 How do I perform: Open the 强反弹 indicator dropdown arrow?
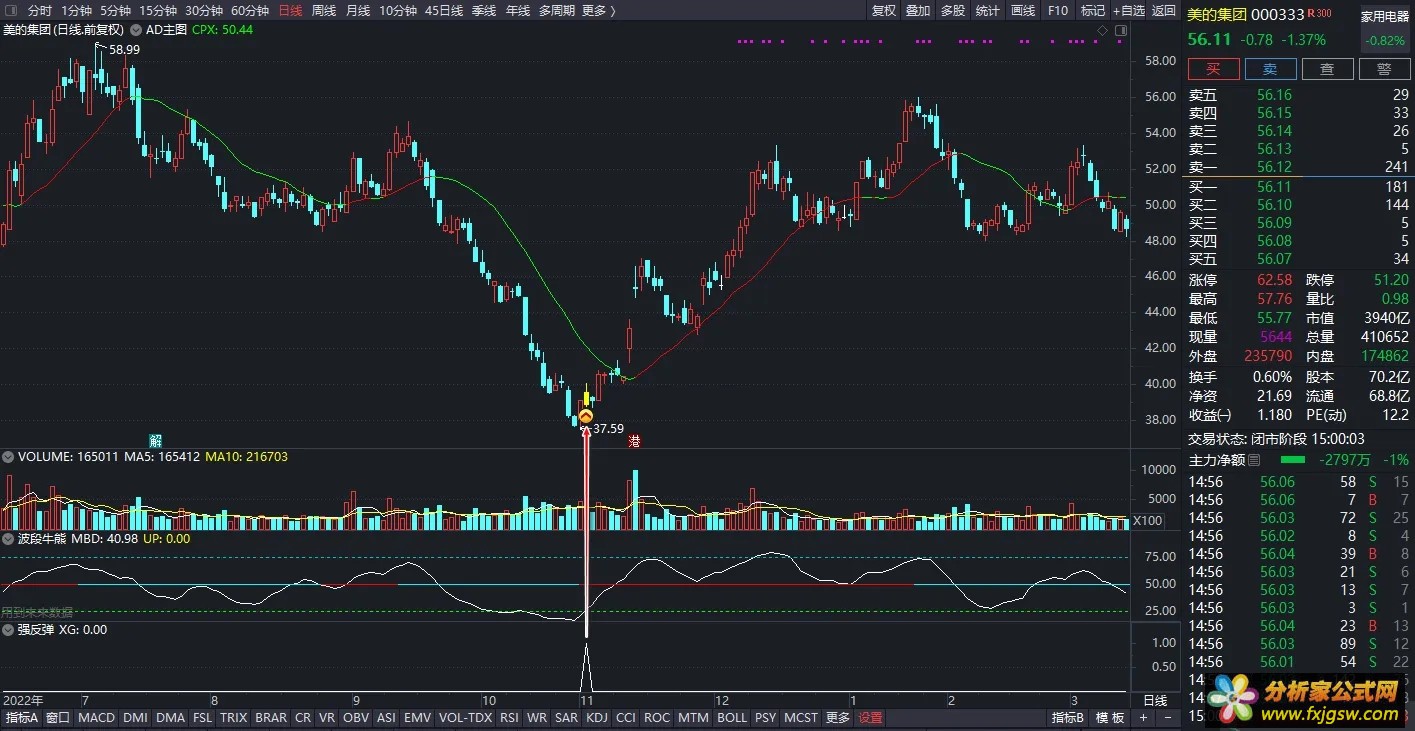(x=9, y=630)
